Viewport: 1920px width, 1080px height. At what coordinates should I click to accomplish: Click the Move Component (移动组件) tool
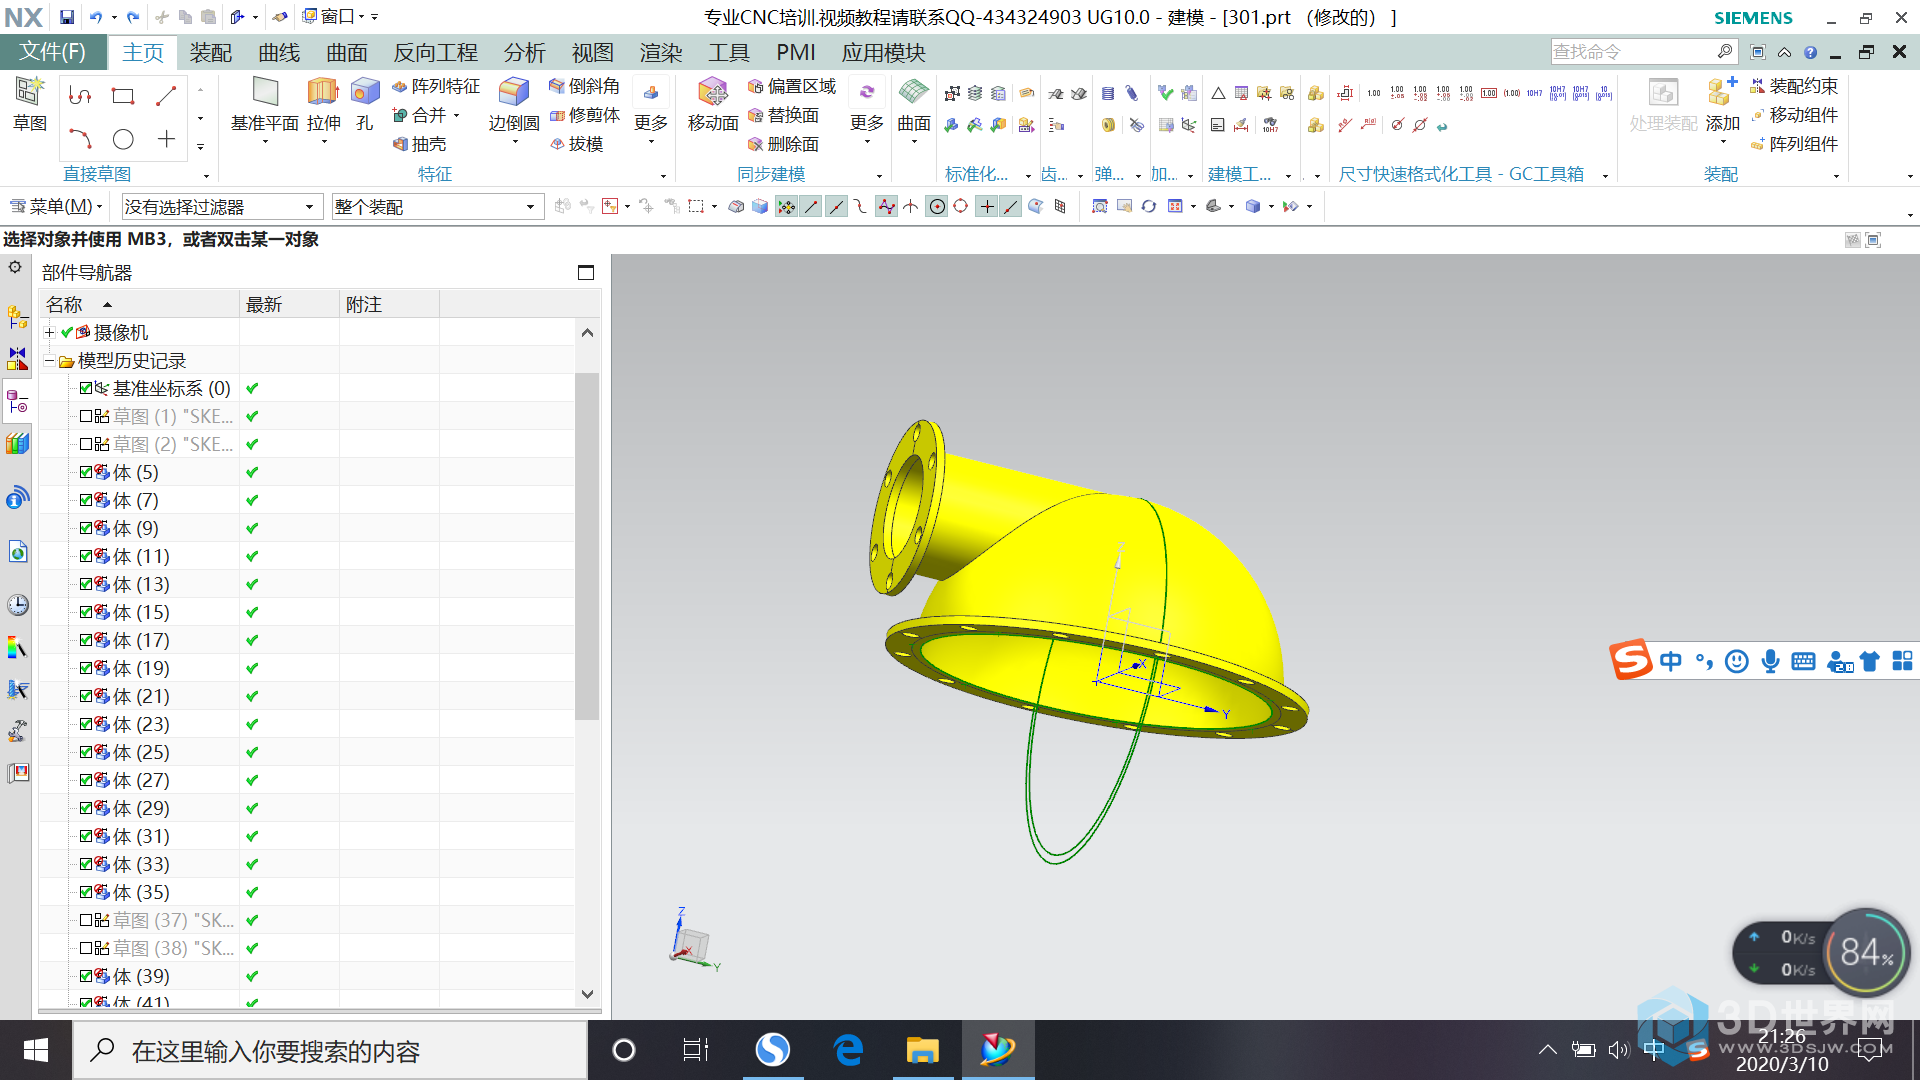pyautogui.click(x=1793, y=115)
